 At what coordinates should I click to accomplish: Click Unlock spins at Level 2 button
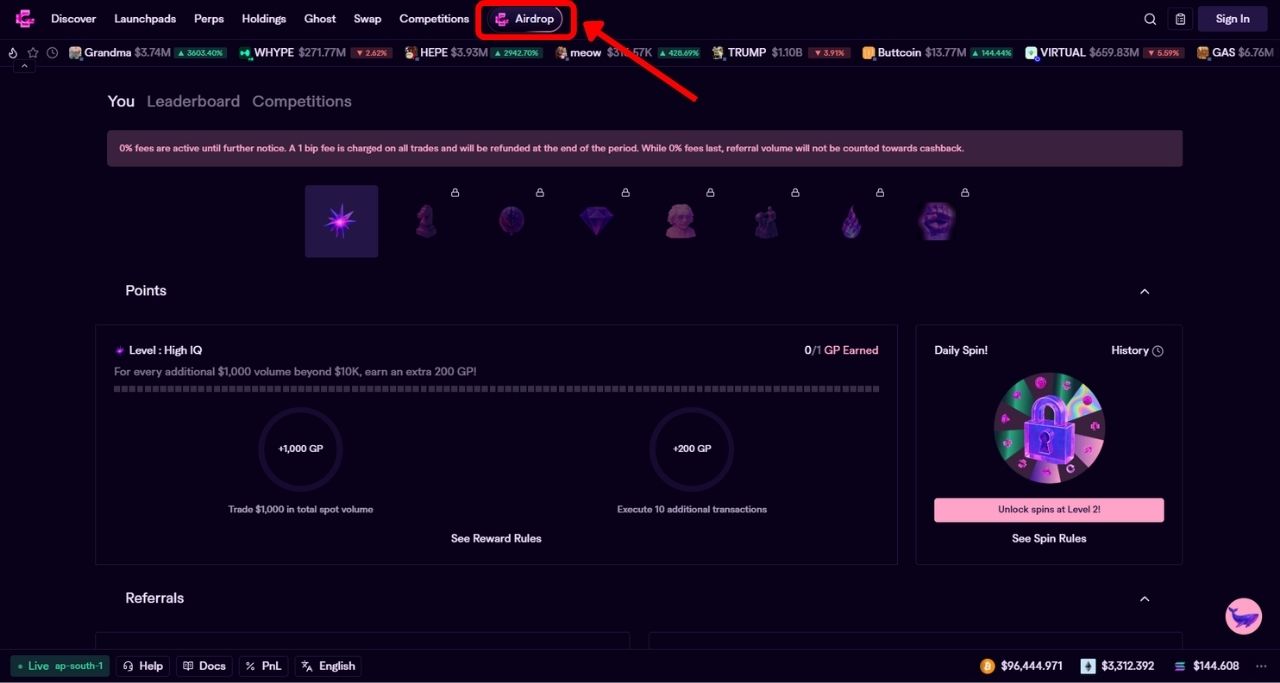(x=1049, y=510)
